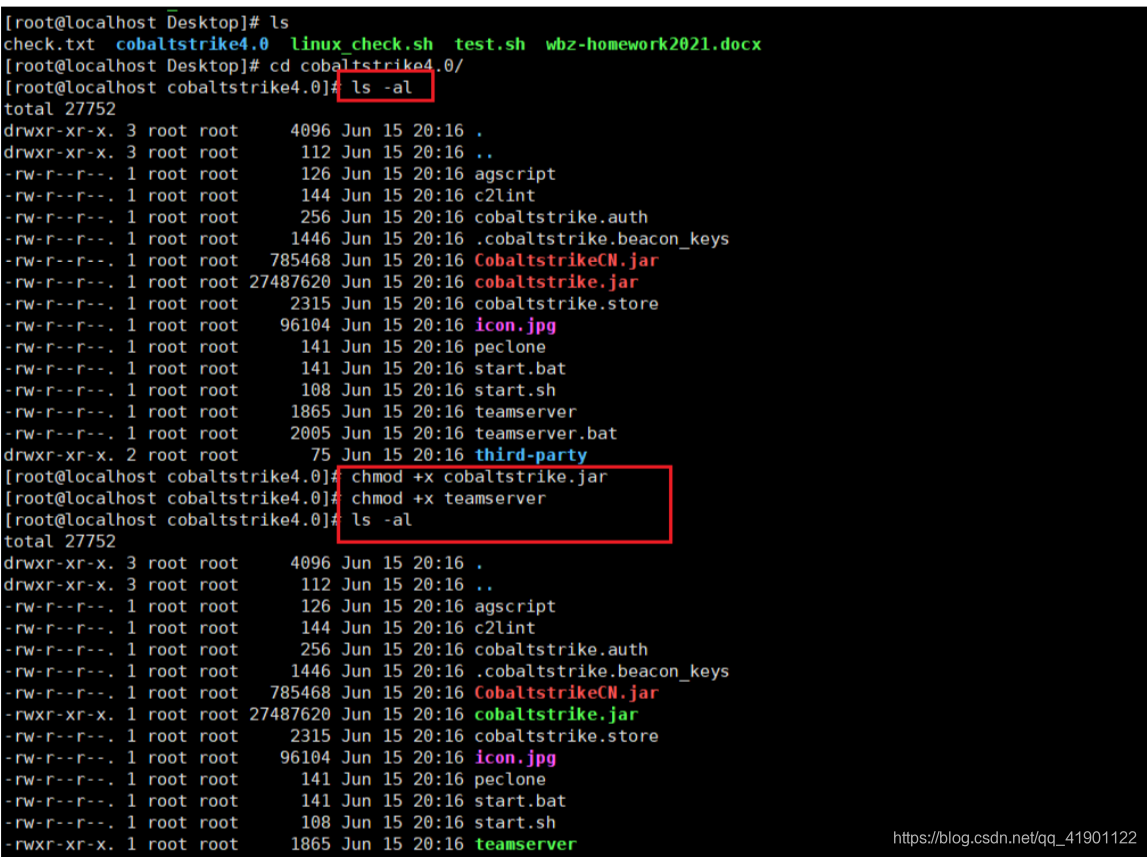
Task: Click teamserver.bat file name
Action: pyautogui.click(x=546, y=434)
